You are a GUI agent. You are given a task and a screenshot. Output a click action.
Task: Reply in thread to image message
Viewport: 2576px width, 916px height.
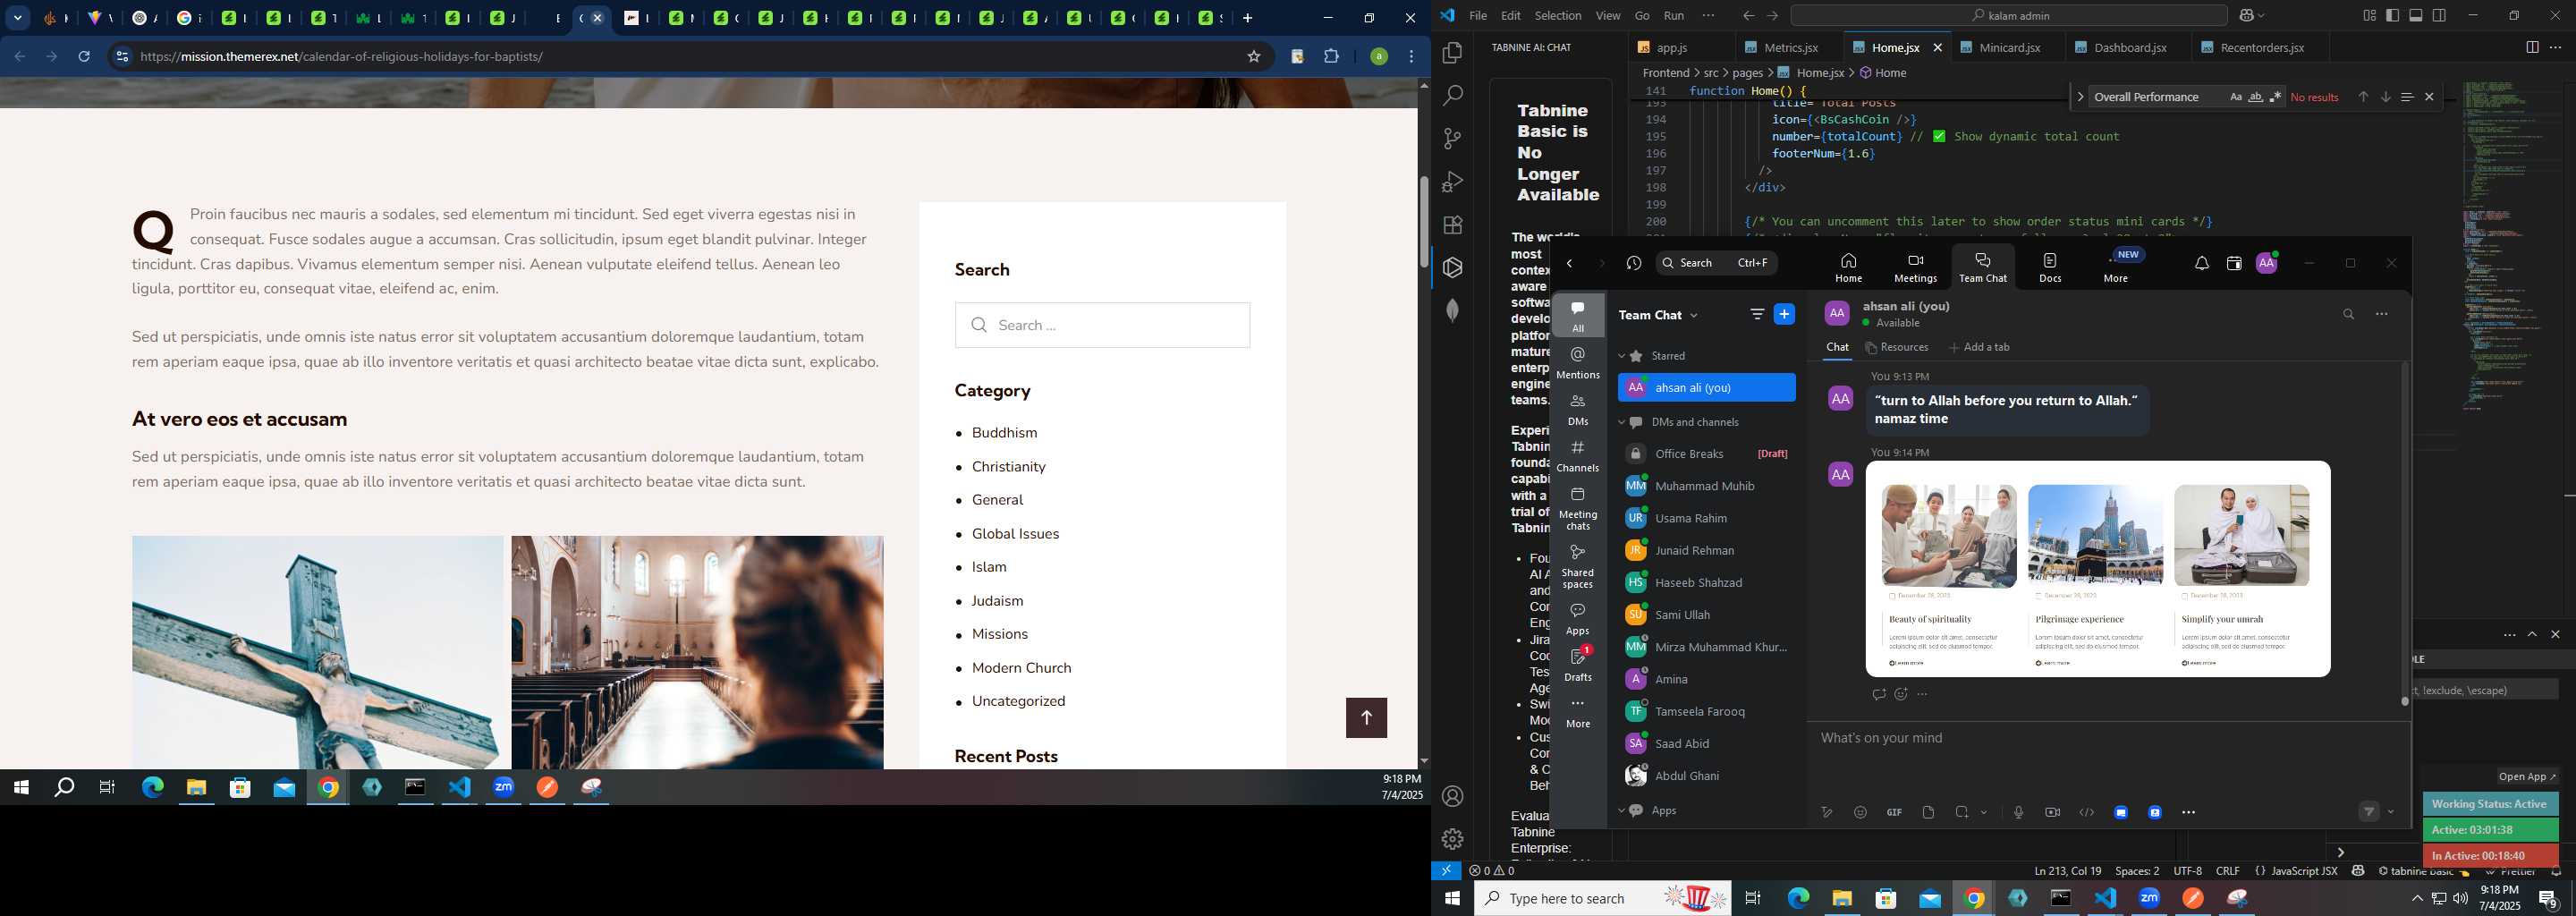[x=1878, y=694]
